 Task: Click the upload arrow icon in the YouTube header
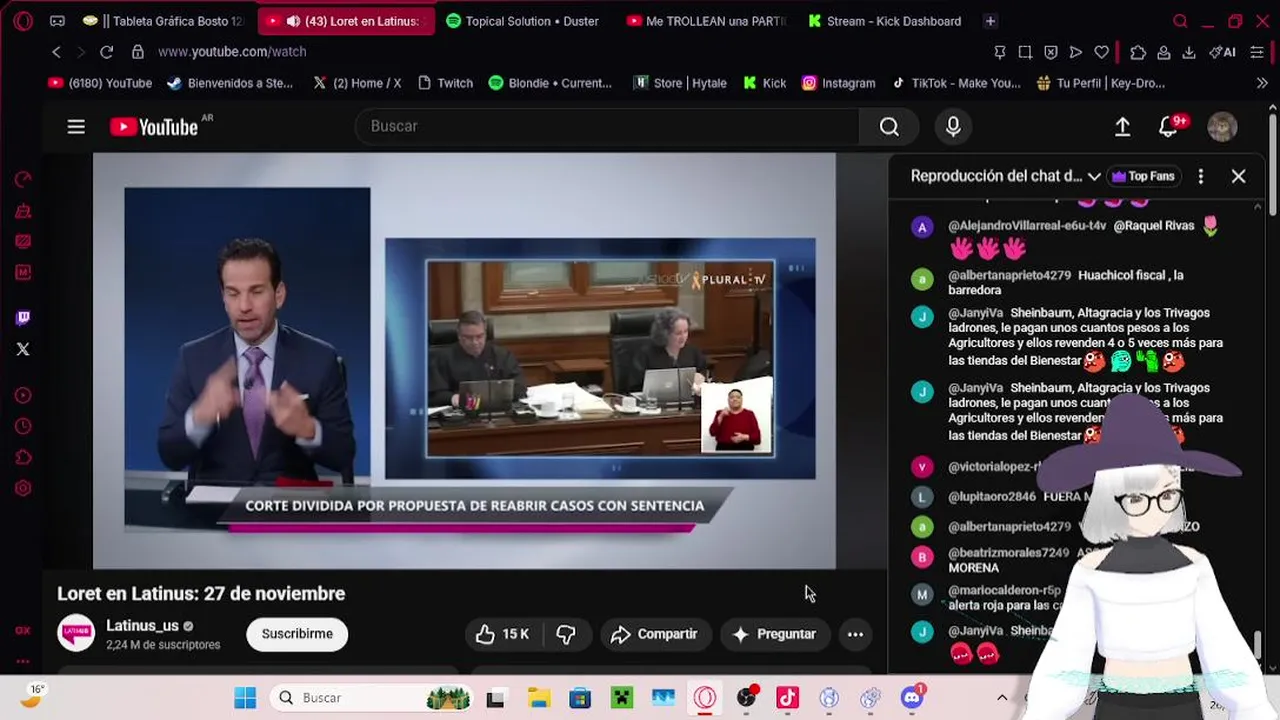(1122, 126)
